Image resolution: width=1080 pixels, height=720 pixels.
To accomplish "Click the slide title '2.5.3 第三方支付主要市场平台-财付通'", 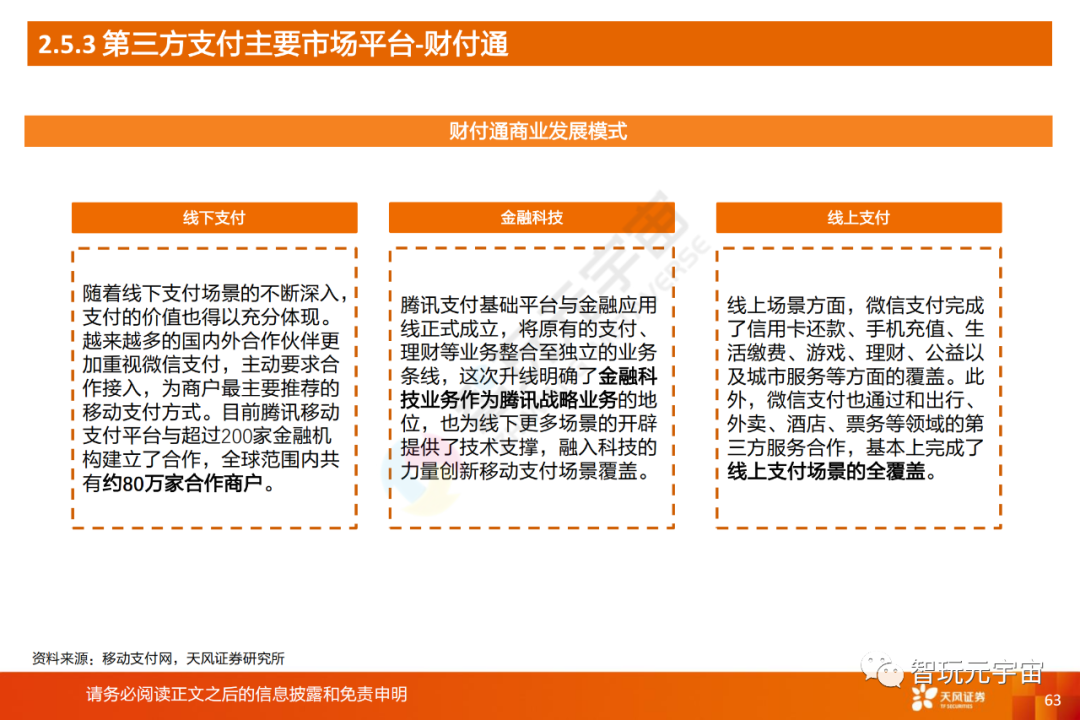I will (x=273, y=44).
